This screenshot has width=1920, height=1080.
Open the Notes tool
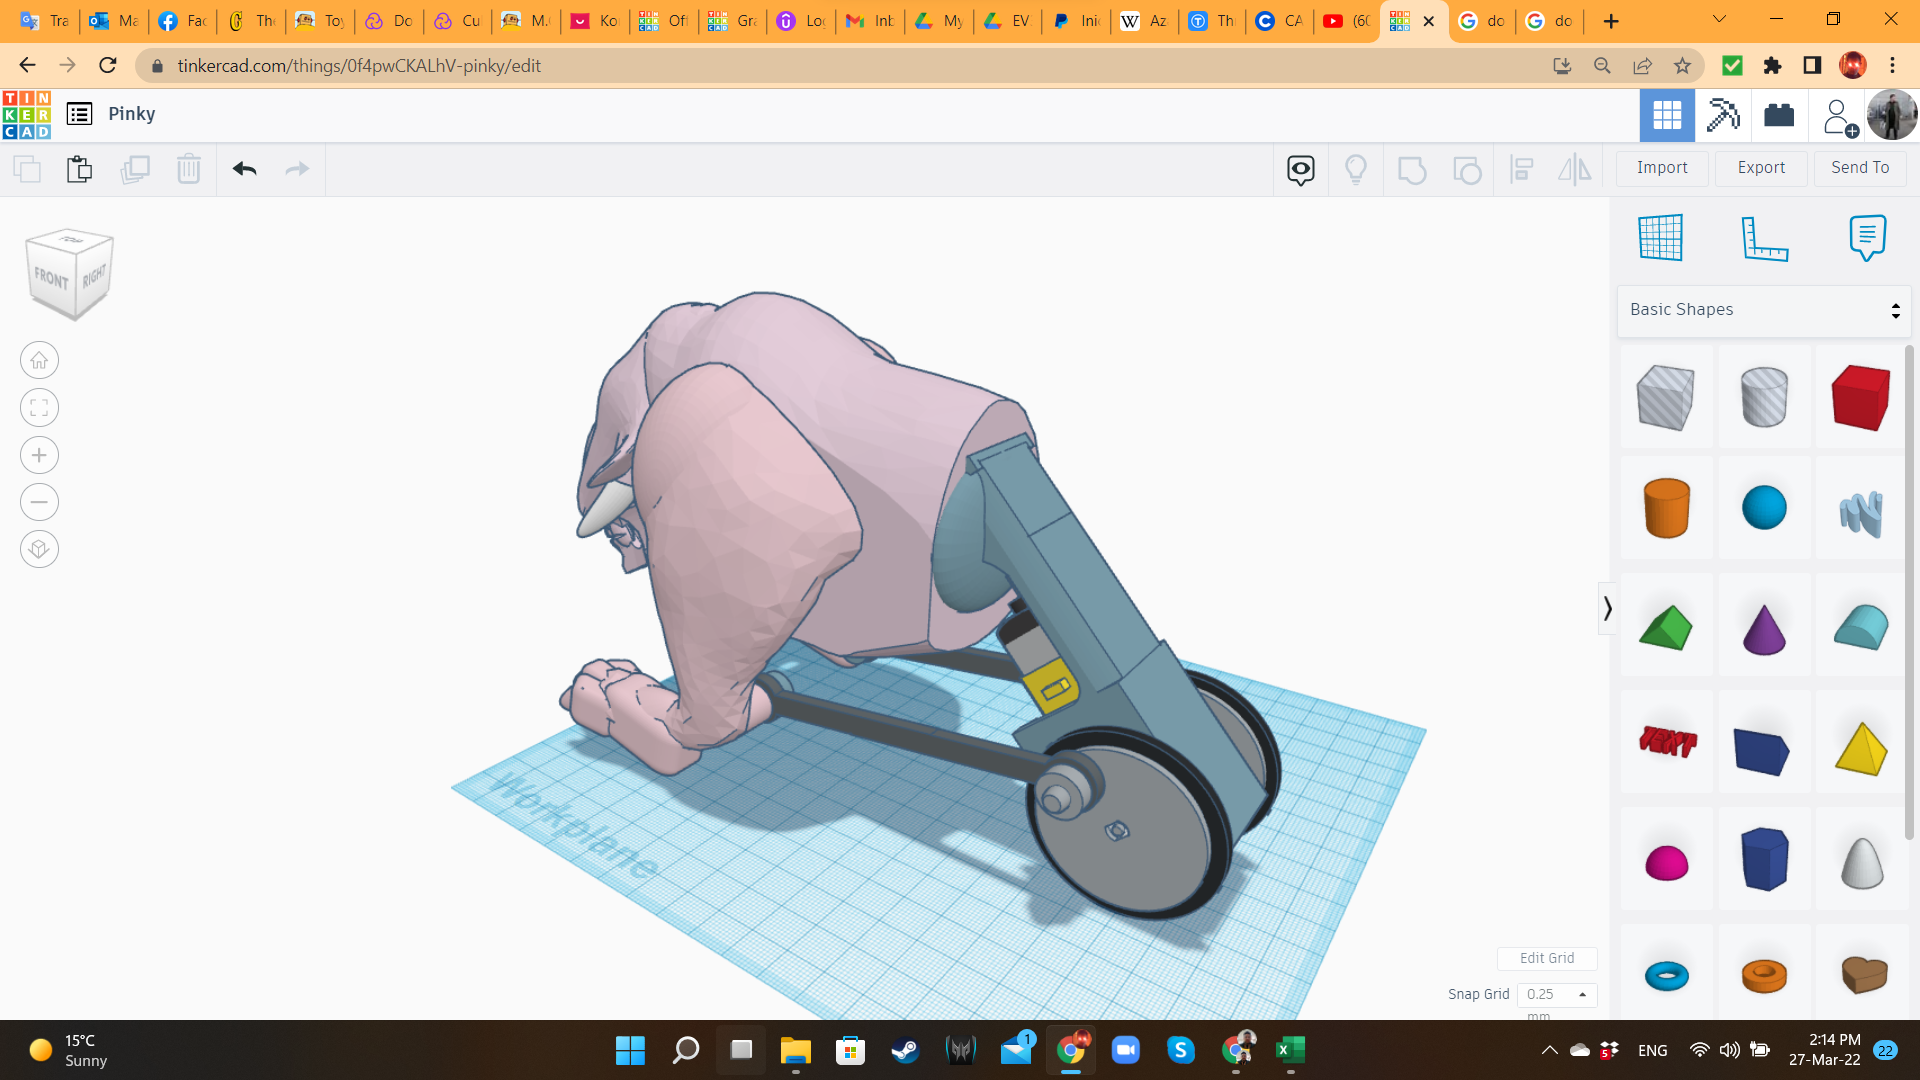point(1867,238)
